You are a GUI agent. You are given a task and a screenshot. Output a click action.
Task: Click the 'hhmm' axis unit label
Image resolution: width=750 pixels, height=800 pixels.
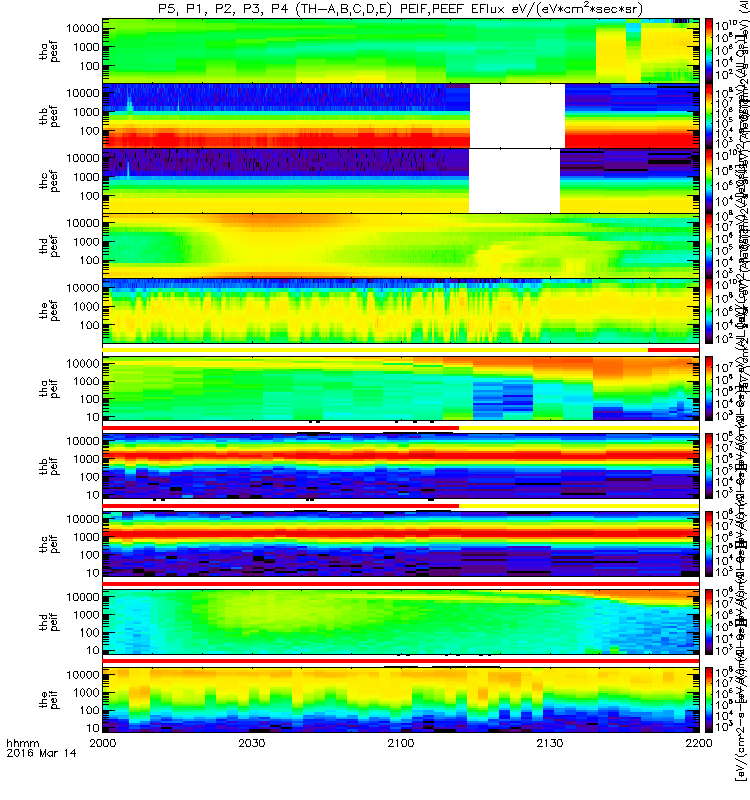[22, 743]
